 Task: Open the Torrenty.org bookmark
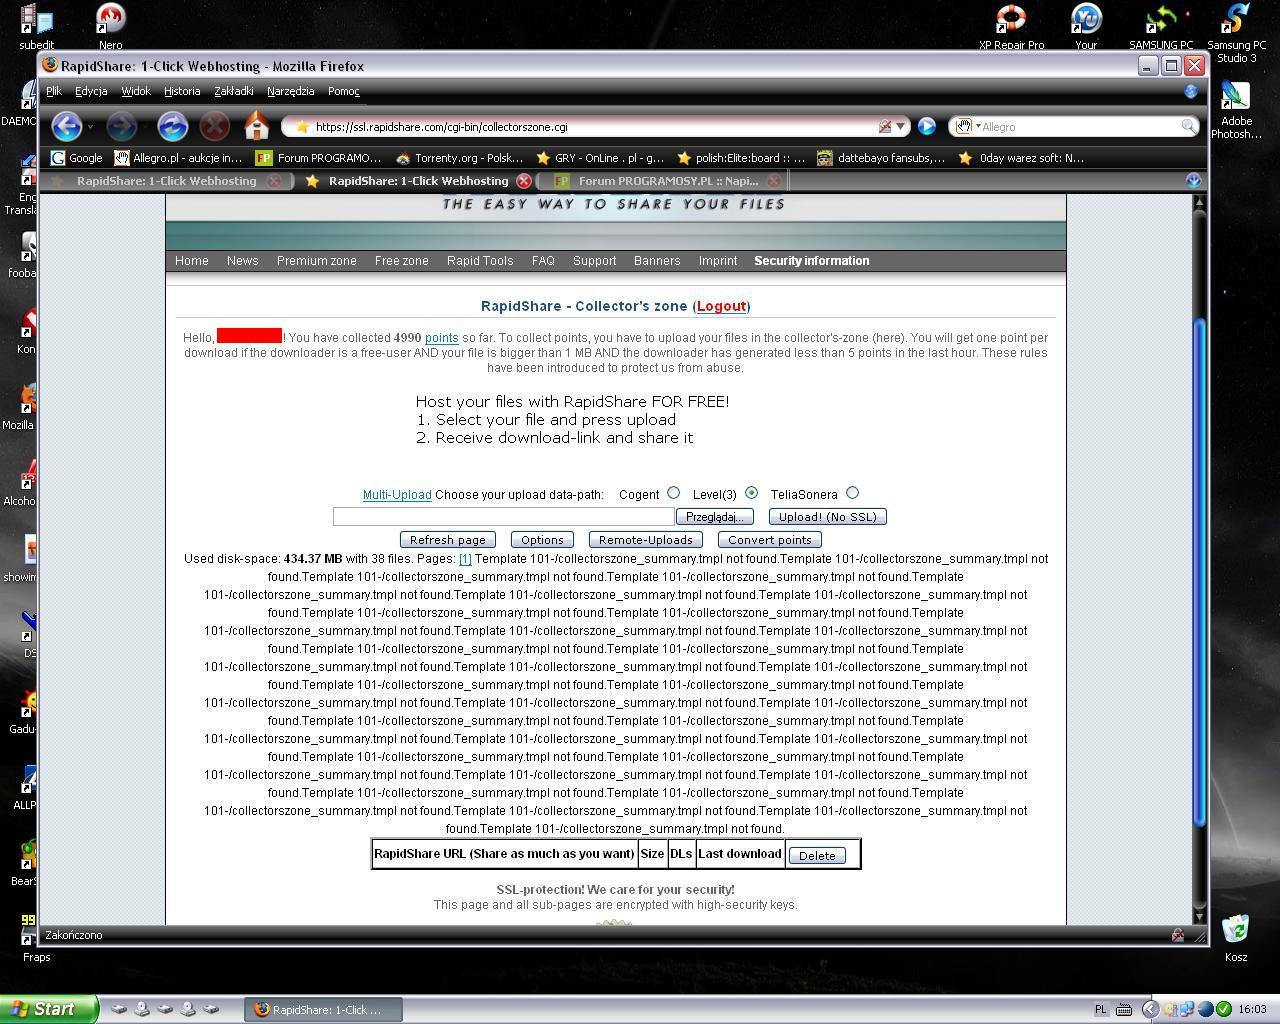click(x=459, y=158)
